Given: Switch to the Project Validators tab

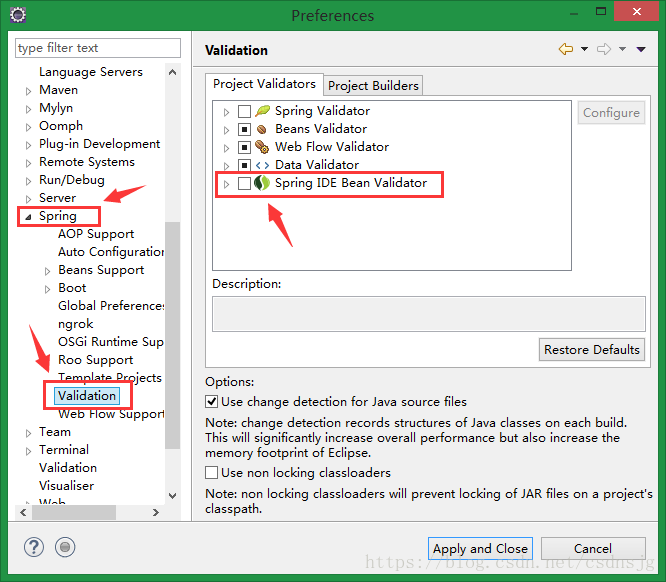Looking at the screenshot, I should pyautogui.click(x=264, y=84).
